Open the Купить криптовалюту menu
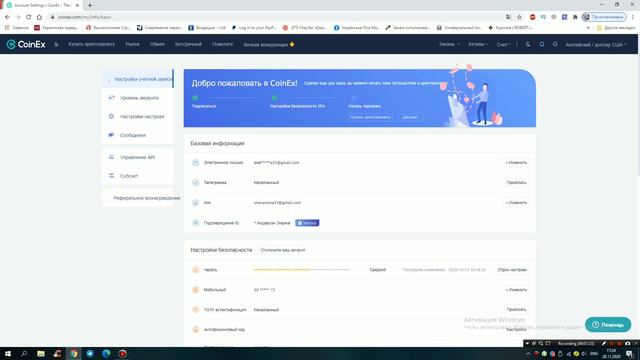The image size is (640, 360). click(x=91, y=44)
